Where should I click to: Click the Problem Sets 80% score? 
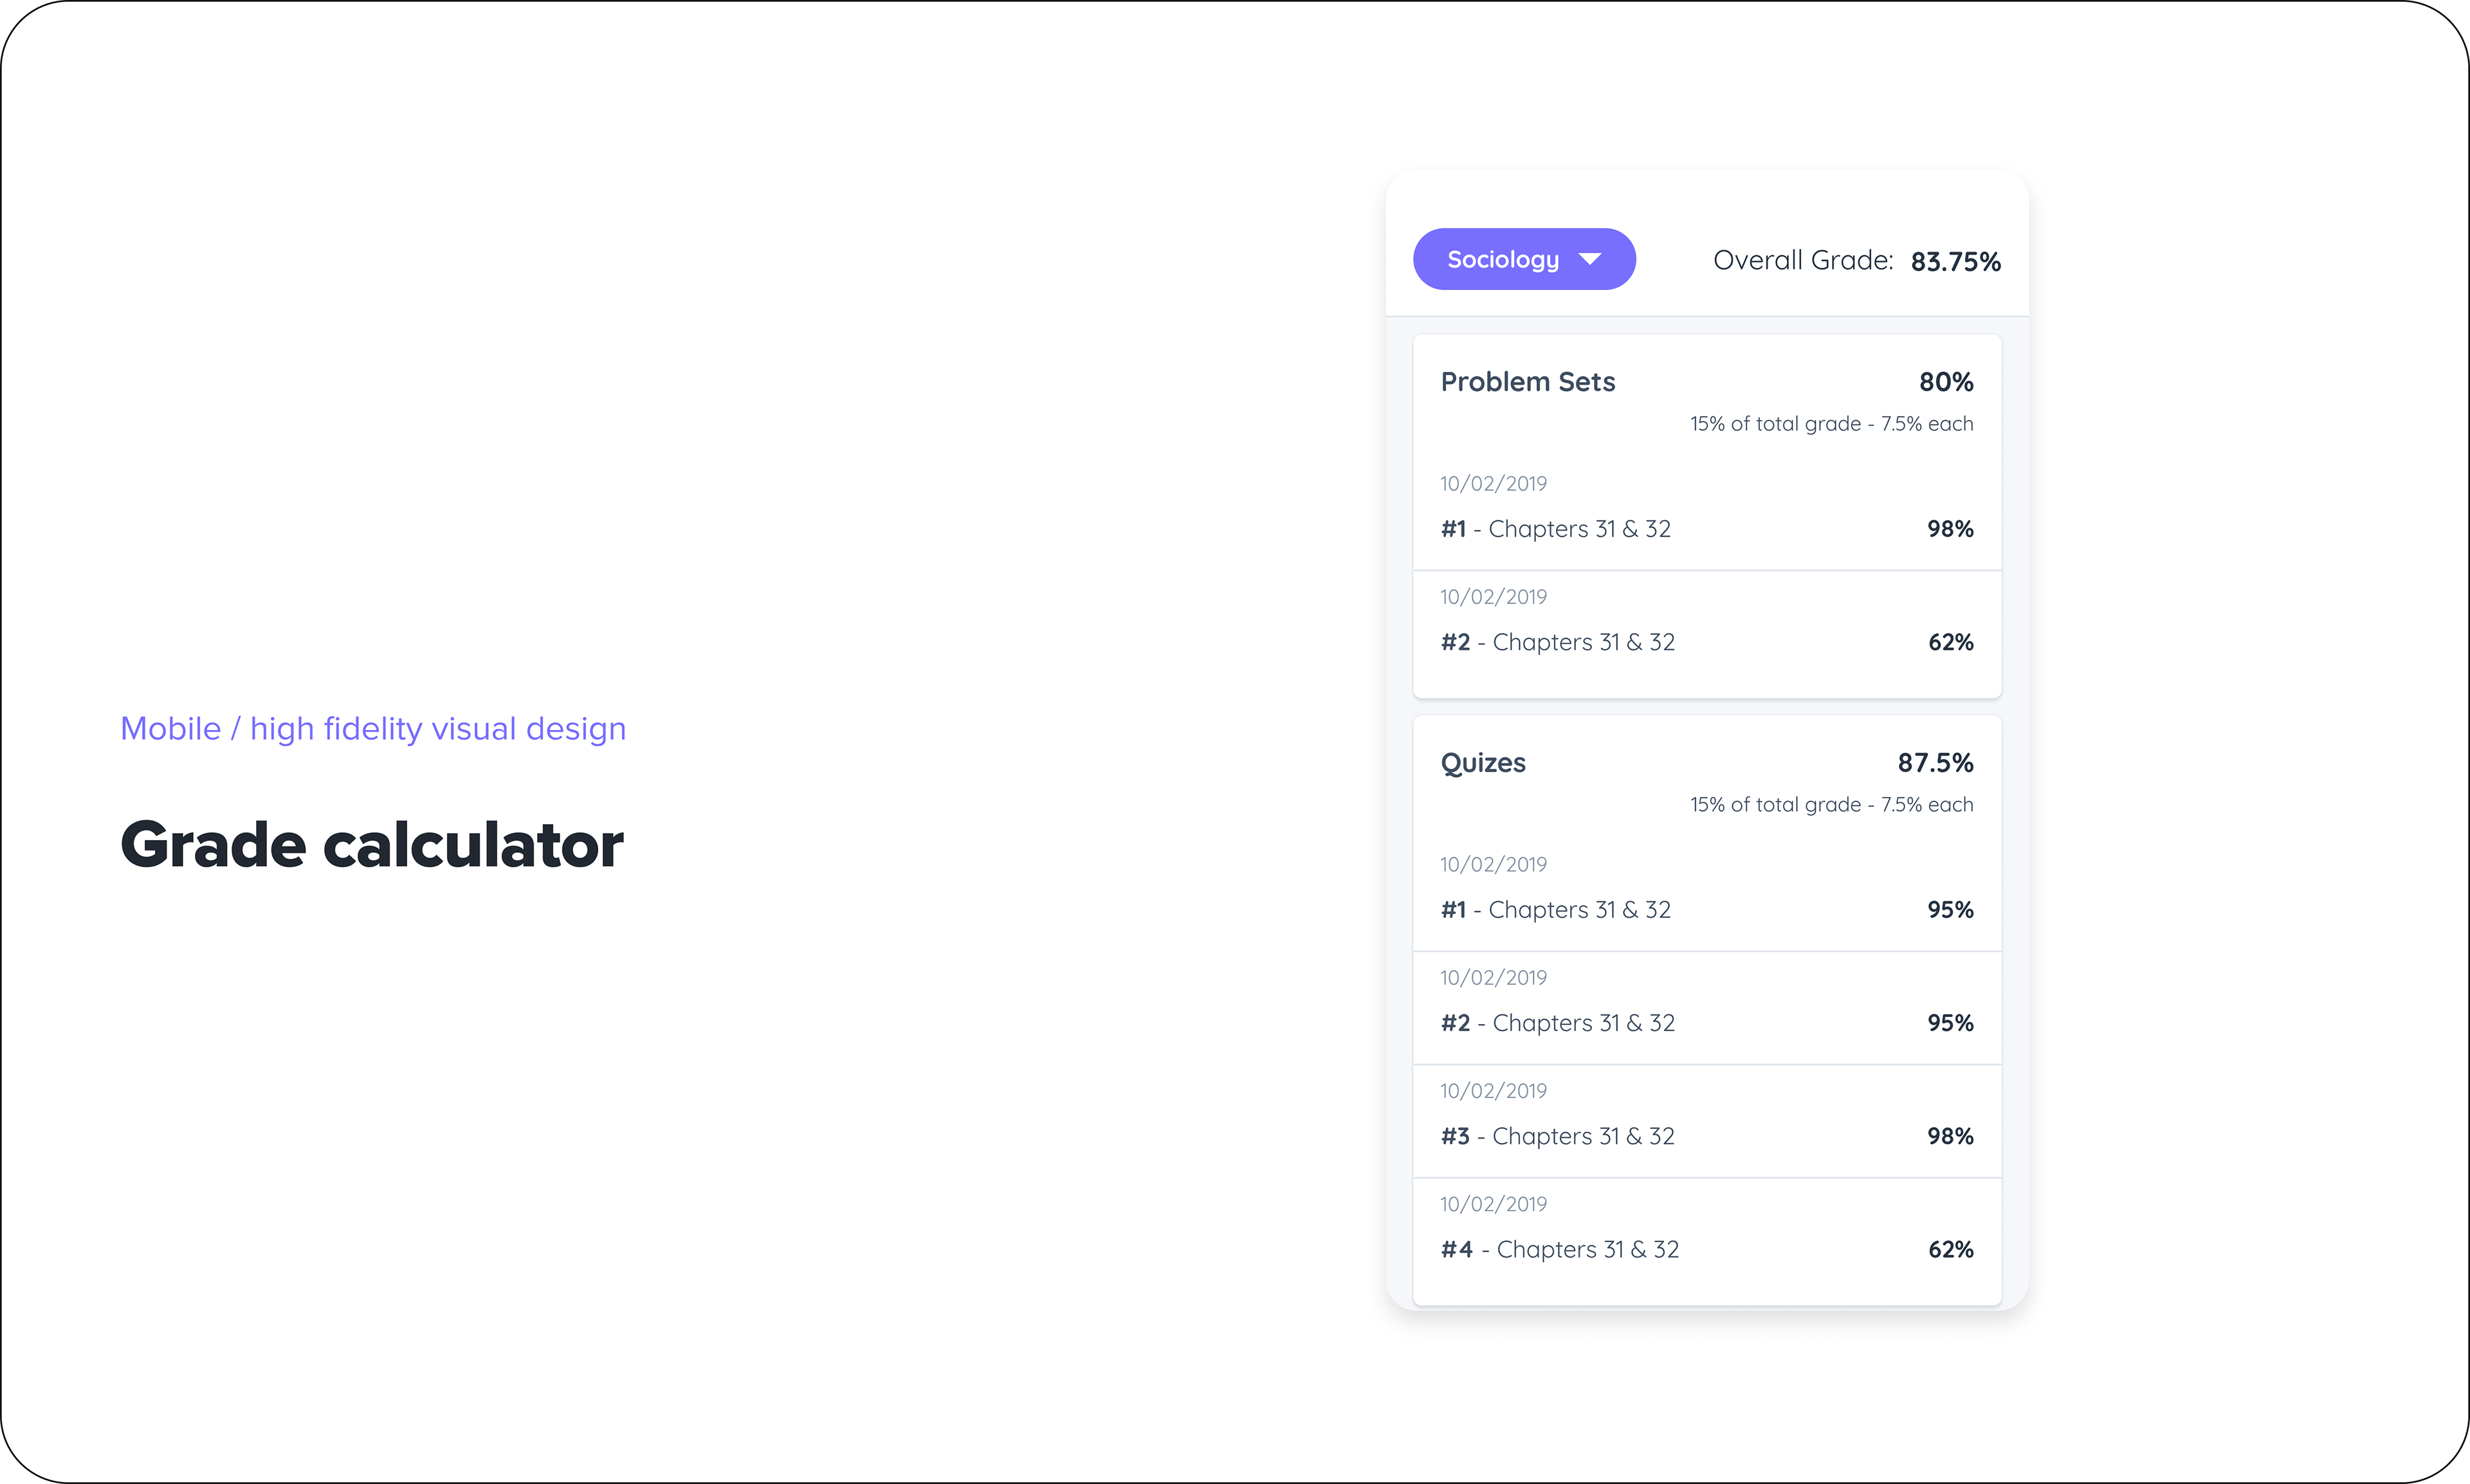coord(1946,381)
